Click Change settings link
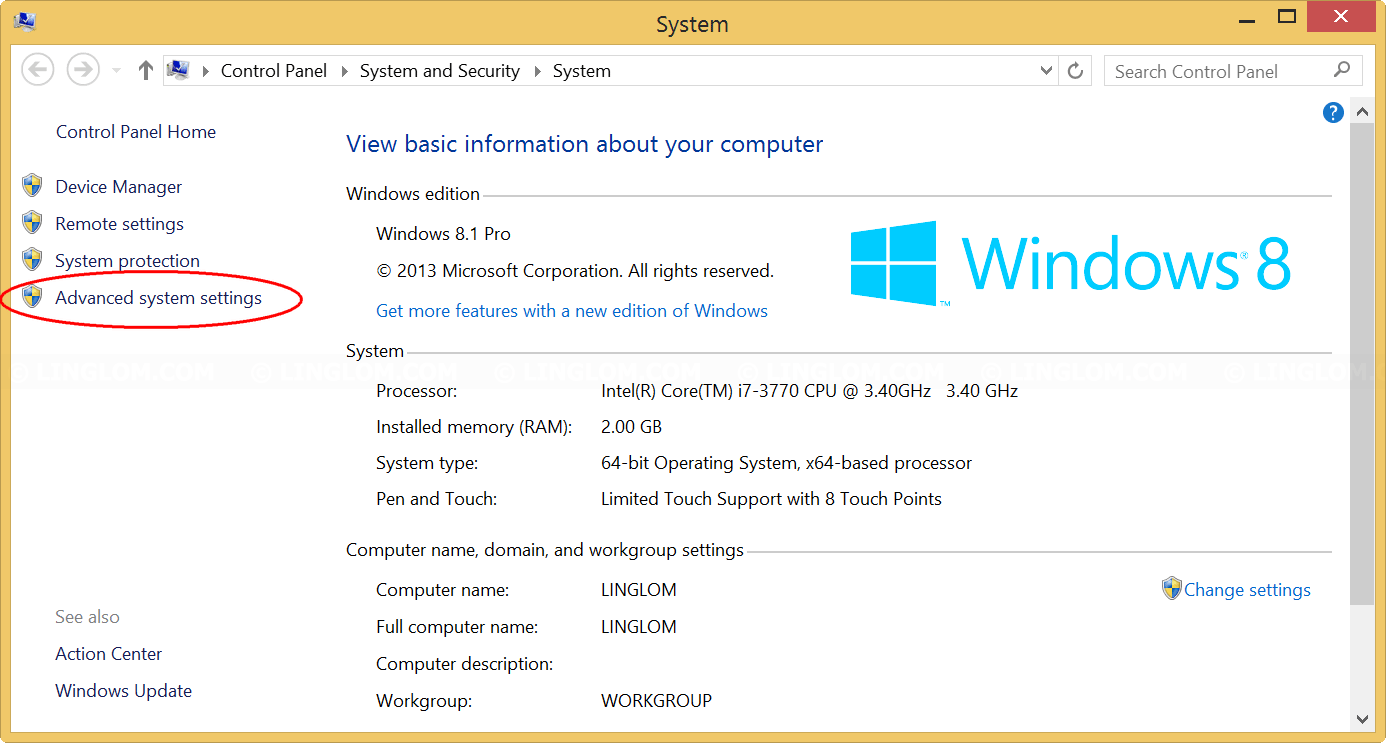The height and width of the screenshot is (743, 1386). 1247,590
